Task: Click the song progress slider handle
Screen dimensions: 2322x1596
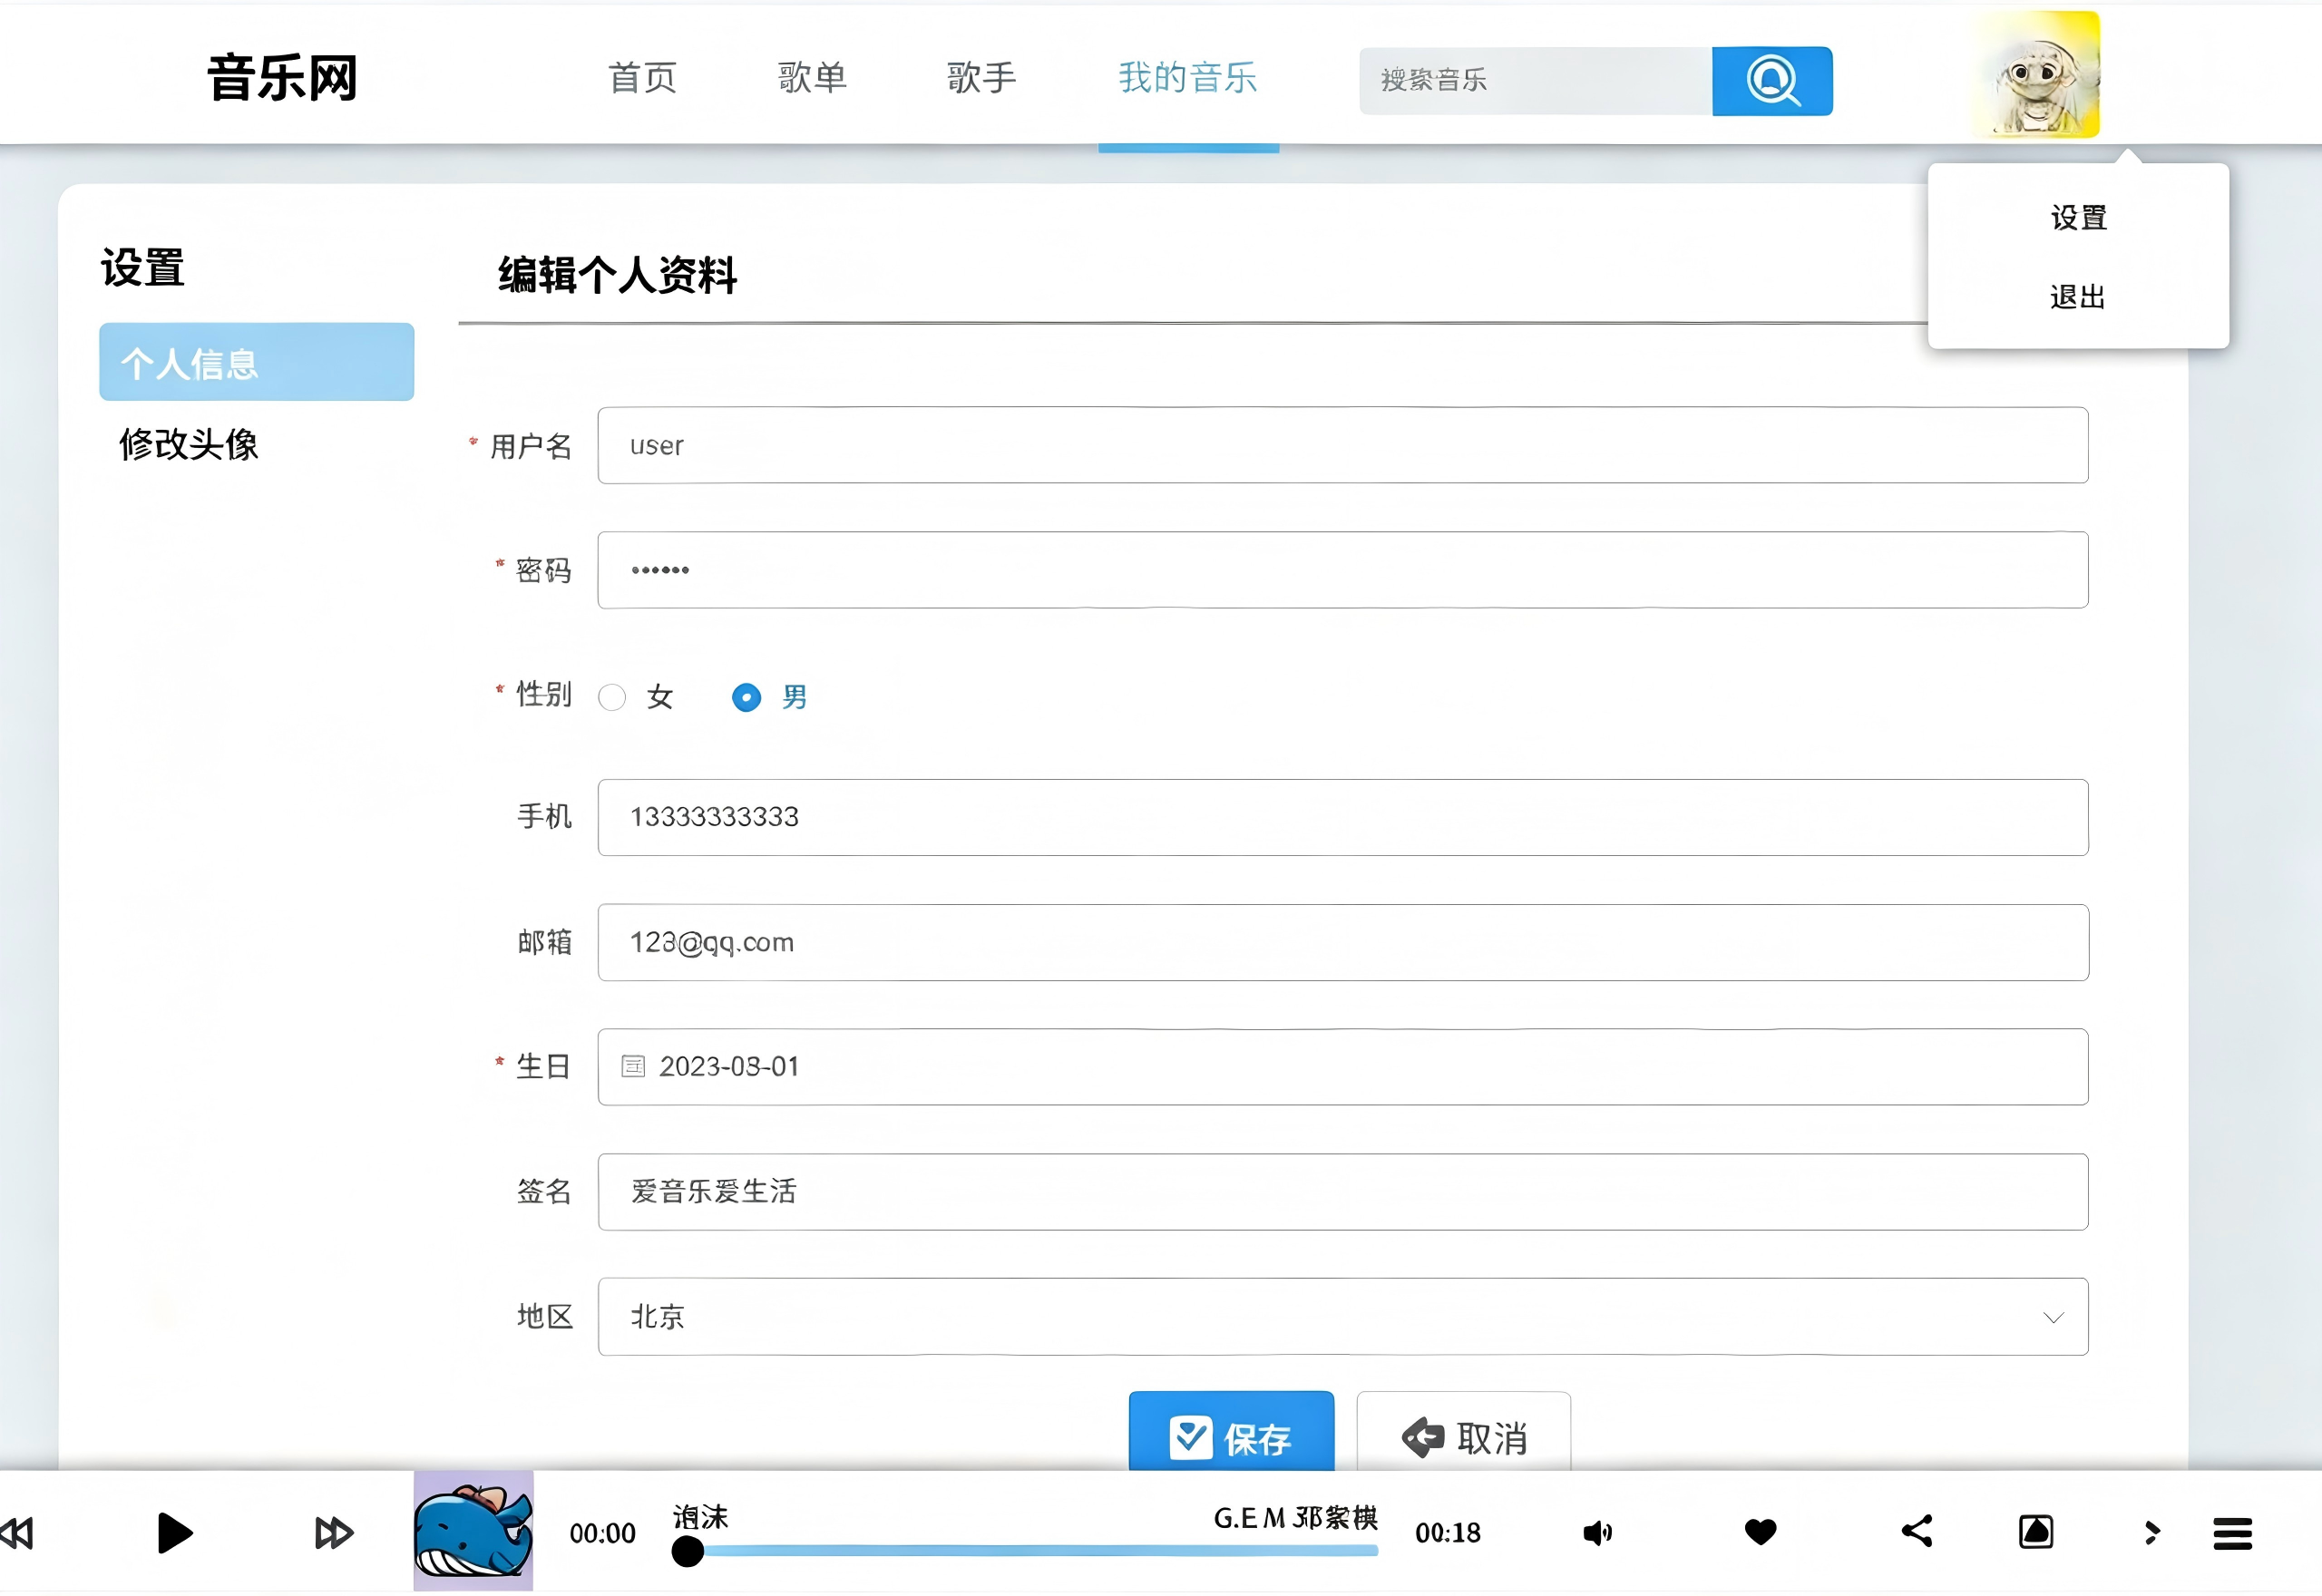Action: 687,1551
